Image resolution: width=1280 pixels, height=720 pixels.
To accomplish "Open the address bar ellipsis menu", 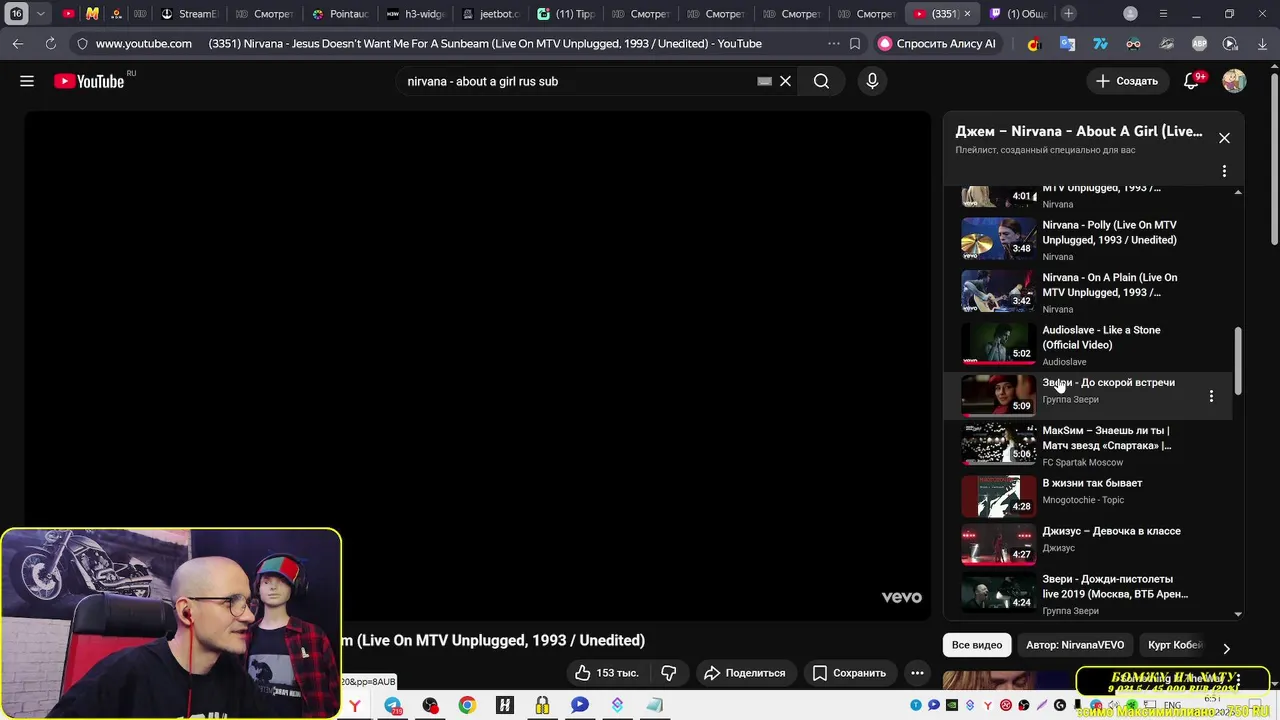I will click(834, 44).
